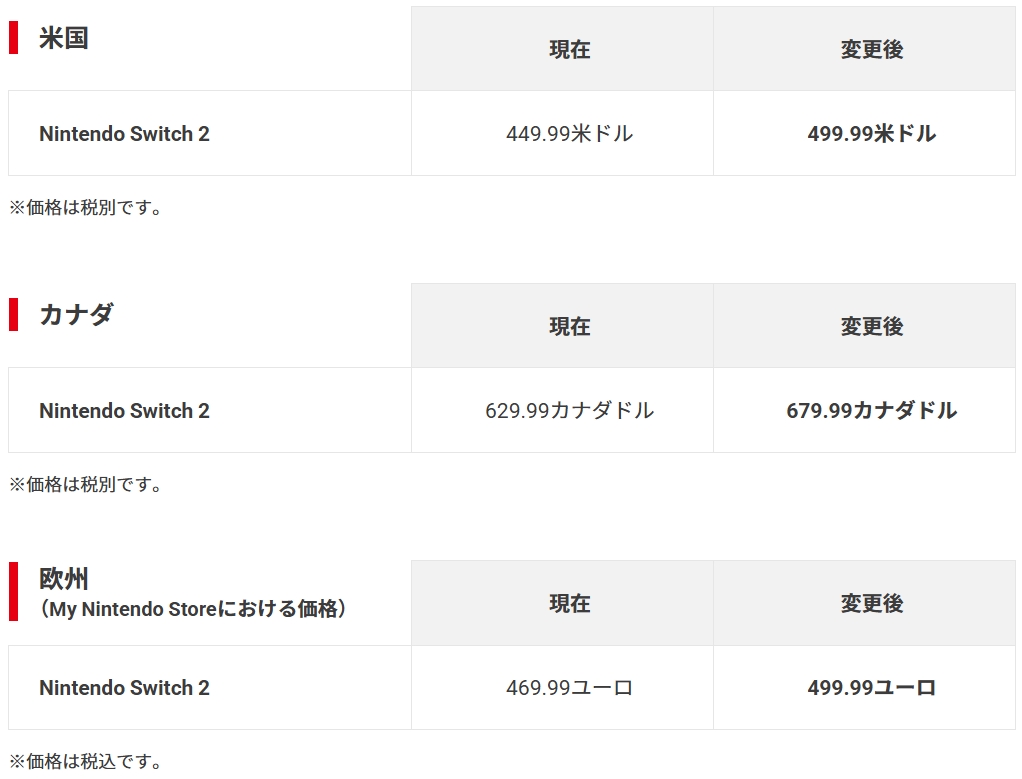Click the red bar beside カナダ heading
This screenshot has height=779, width=1022.
(x=13, y=314)
